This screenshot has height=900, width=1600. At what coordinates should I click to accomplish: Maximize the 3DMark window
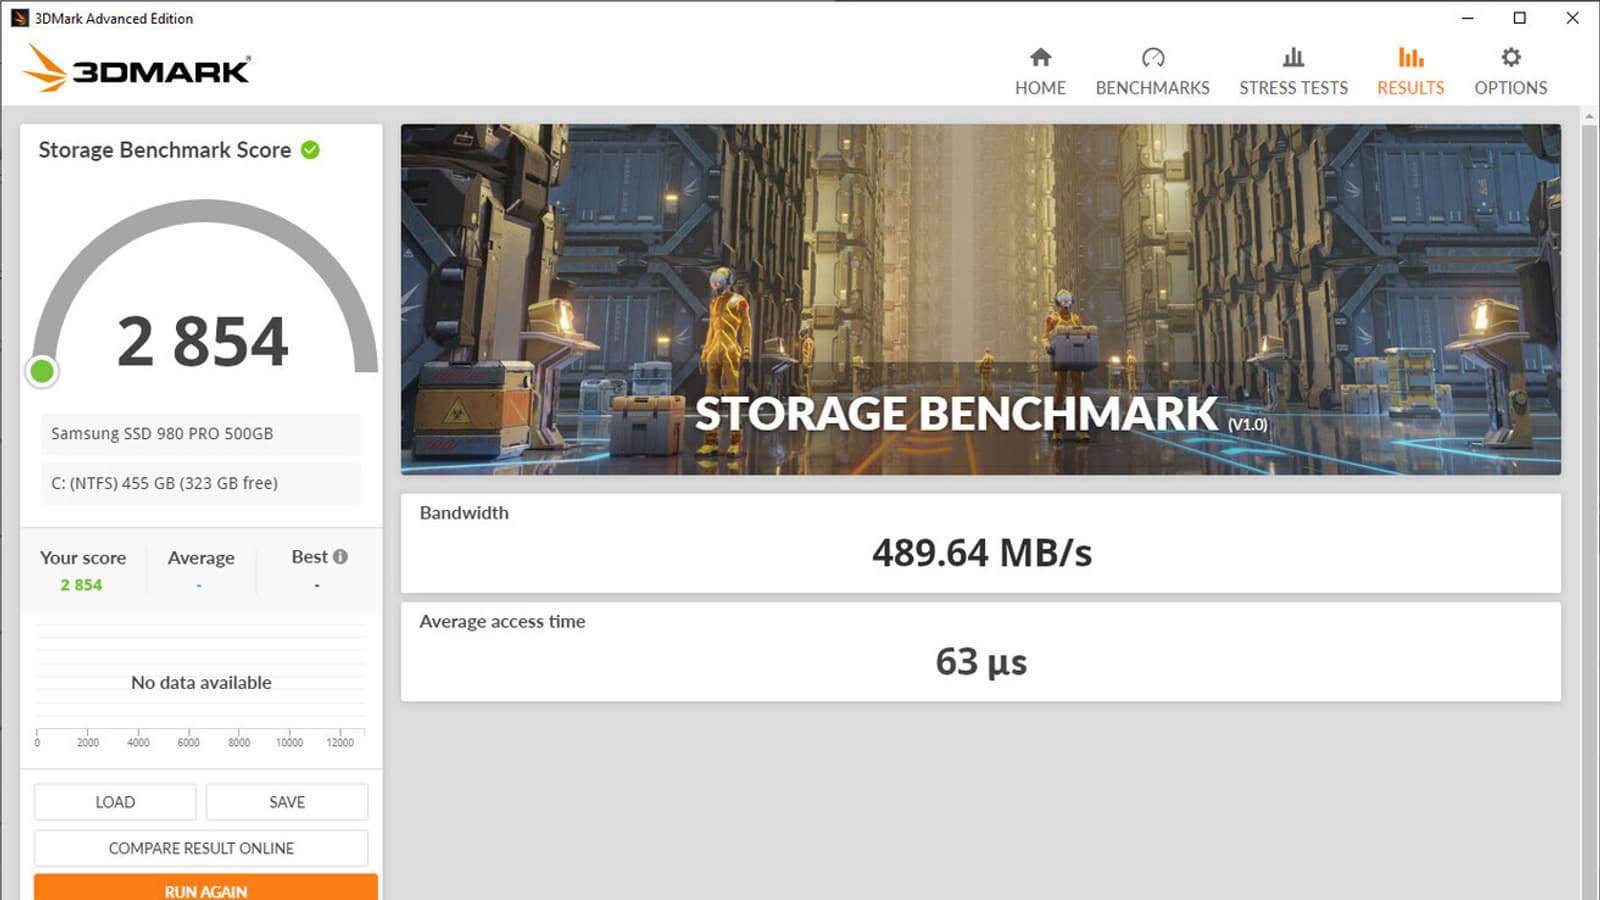coord(1520,18)
